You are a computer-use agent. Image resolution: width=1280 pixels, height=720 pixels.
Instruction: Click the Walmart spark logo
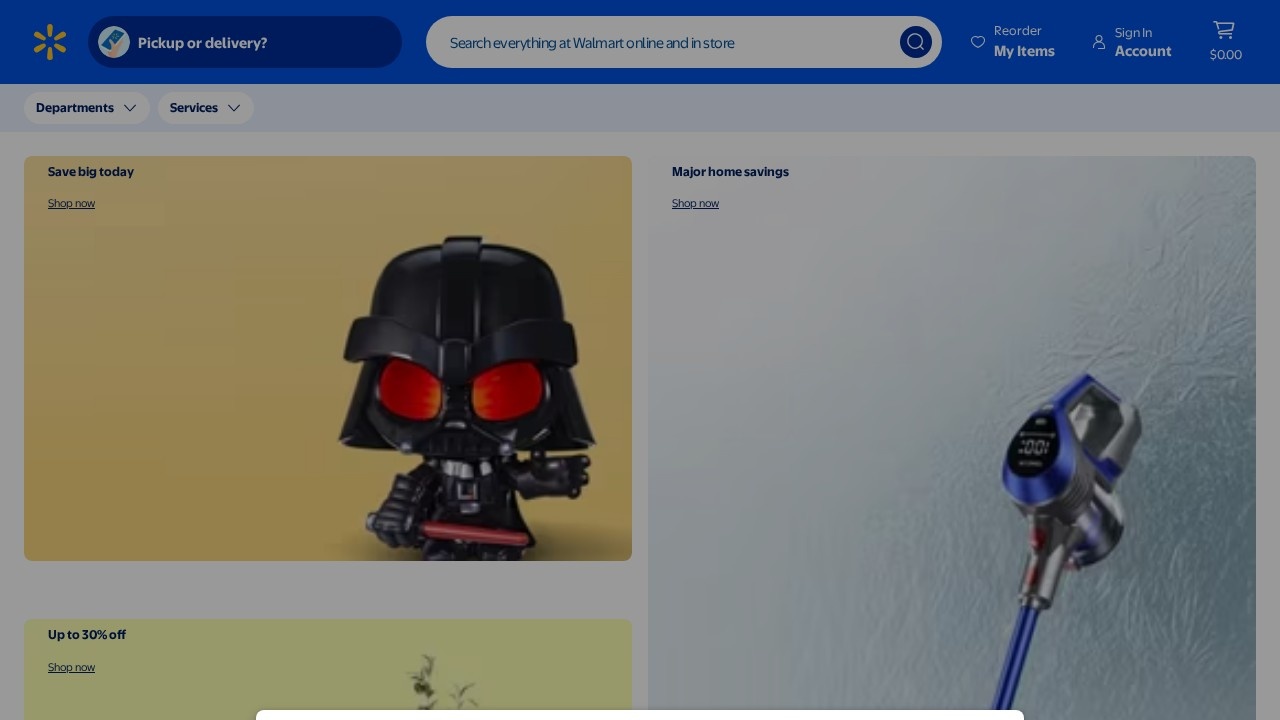tap(50, 42)
